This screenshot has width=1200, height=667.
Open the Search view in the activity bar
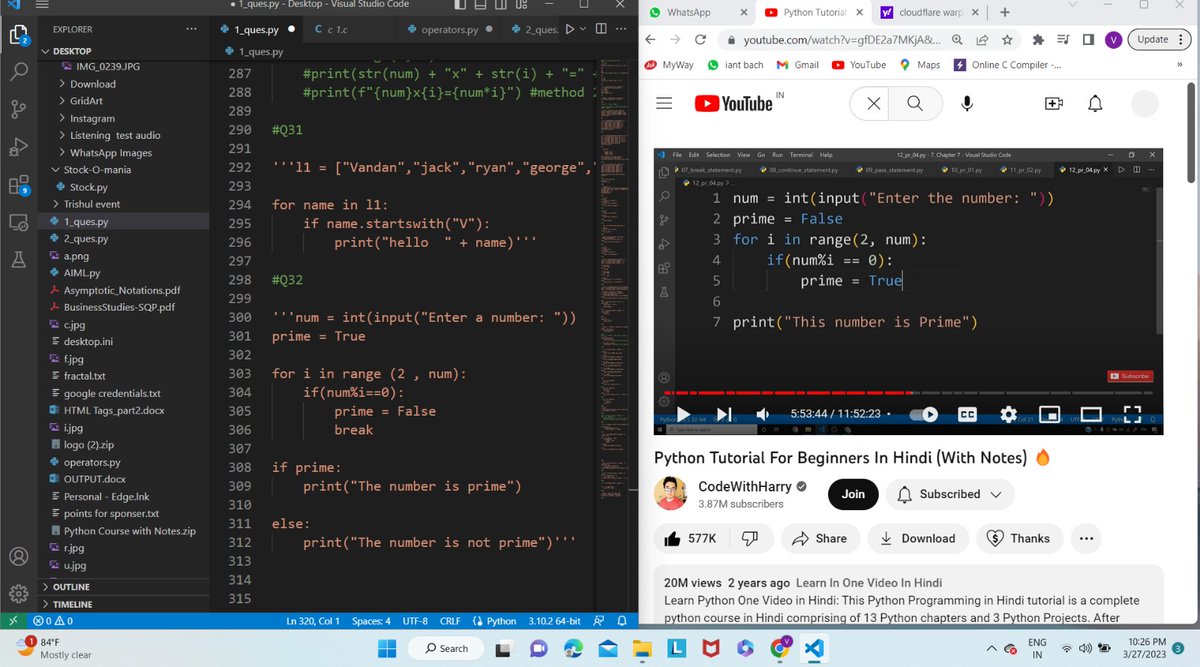[x=18, y=72]
